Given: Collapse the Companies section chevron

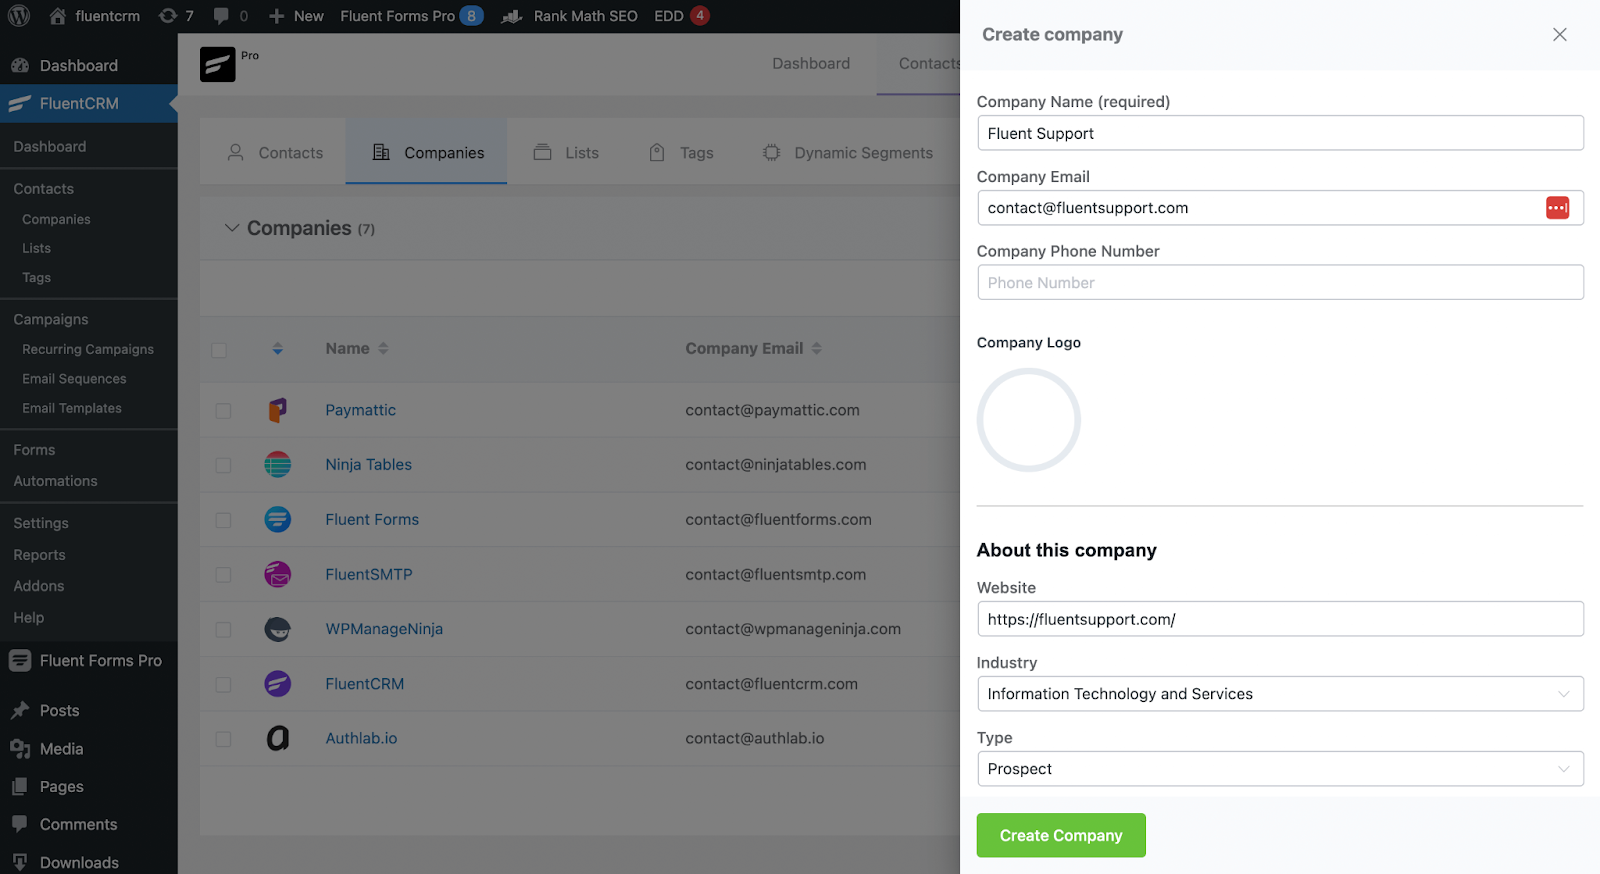Looking at the screenshot, I should 232,228.
